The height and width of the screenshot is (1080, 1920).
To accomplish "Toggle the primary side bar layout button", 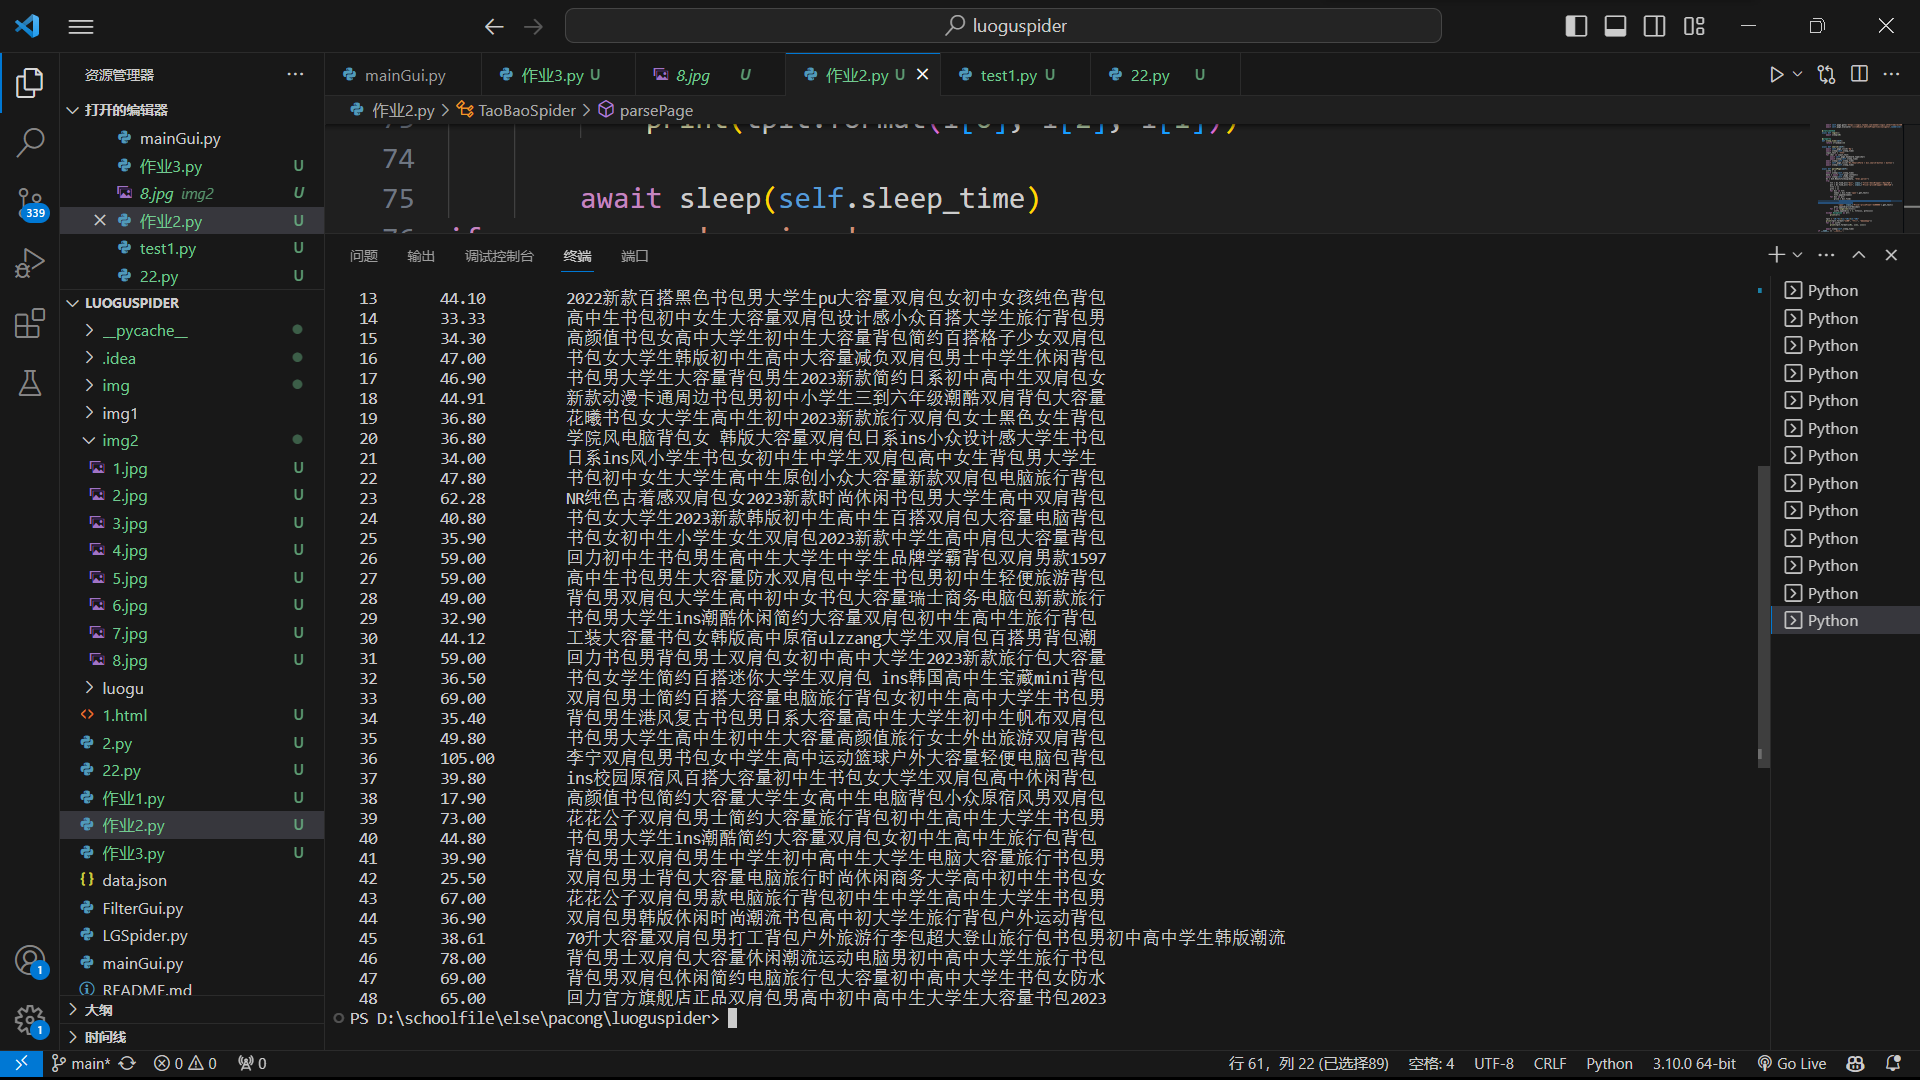I will point(1576,26).
